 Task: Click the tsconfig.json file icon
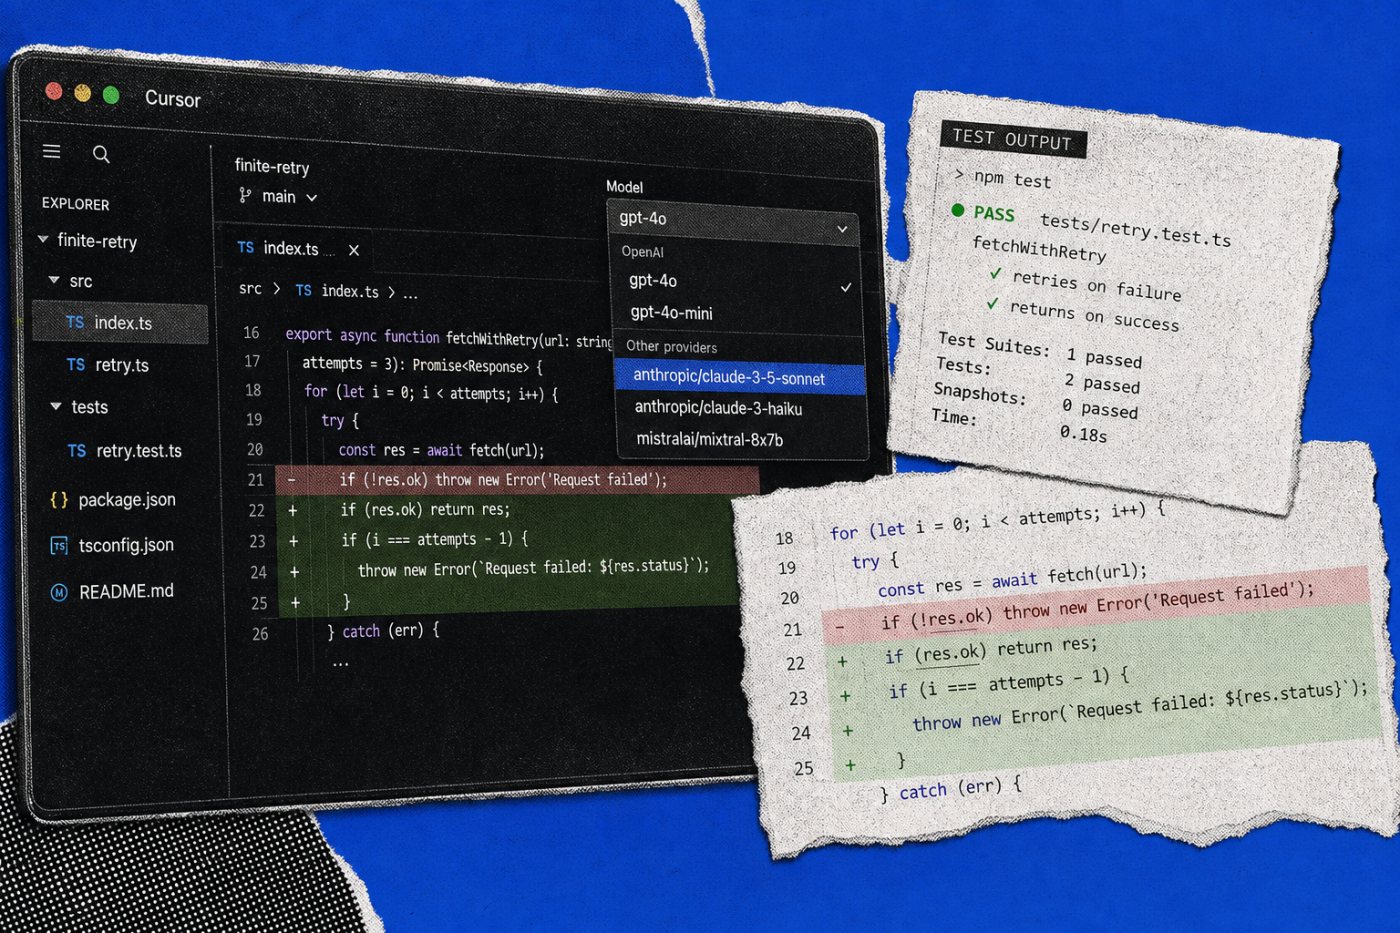pos(59,545)
